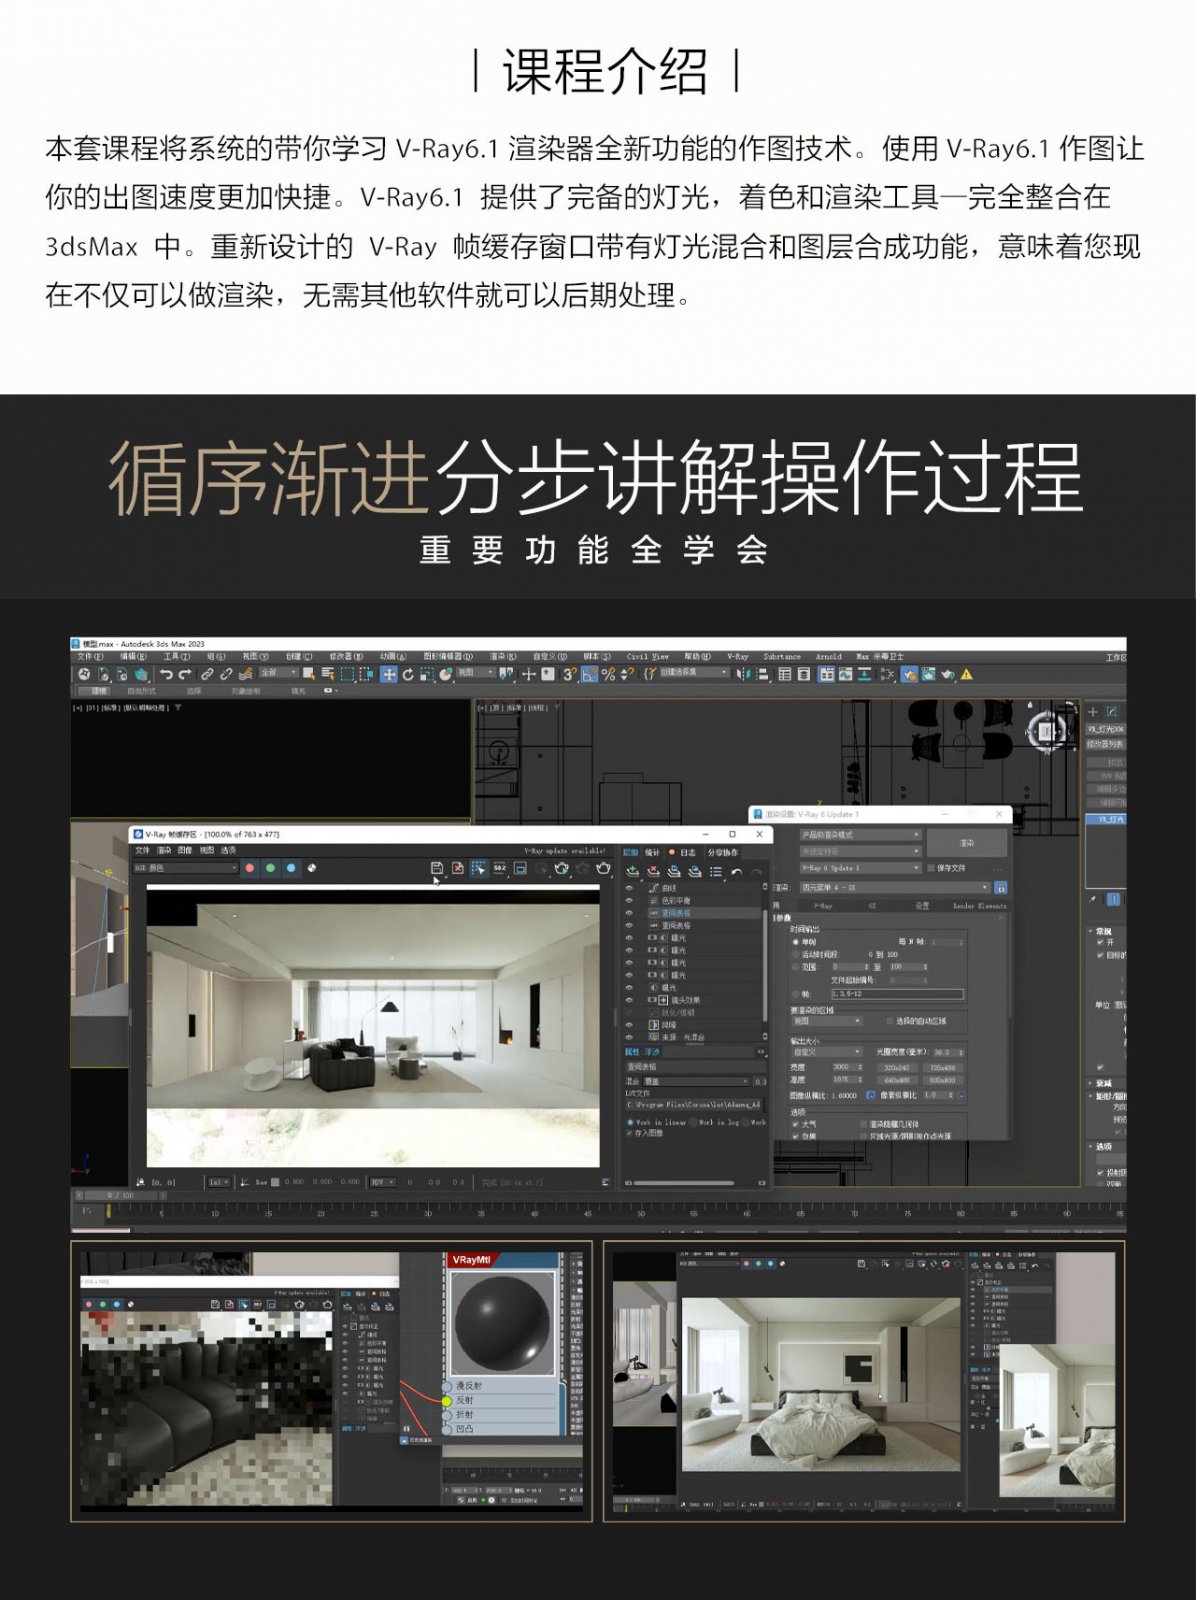The height and width of the screenshot is (1600, 1196).
Task: Click the VFB layers panel horizontal scrollbar
Action: [684, 1184]
